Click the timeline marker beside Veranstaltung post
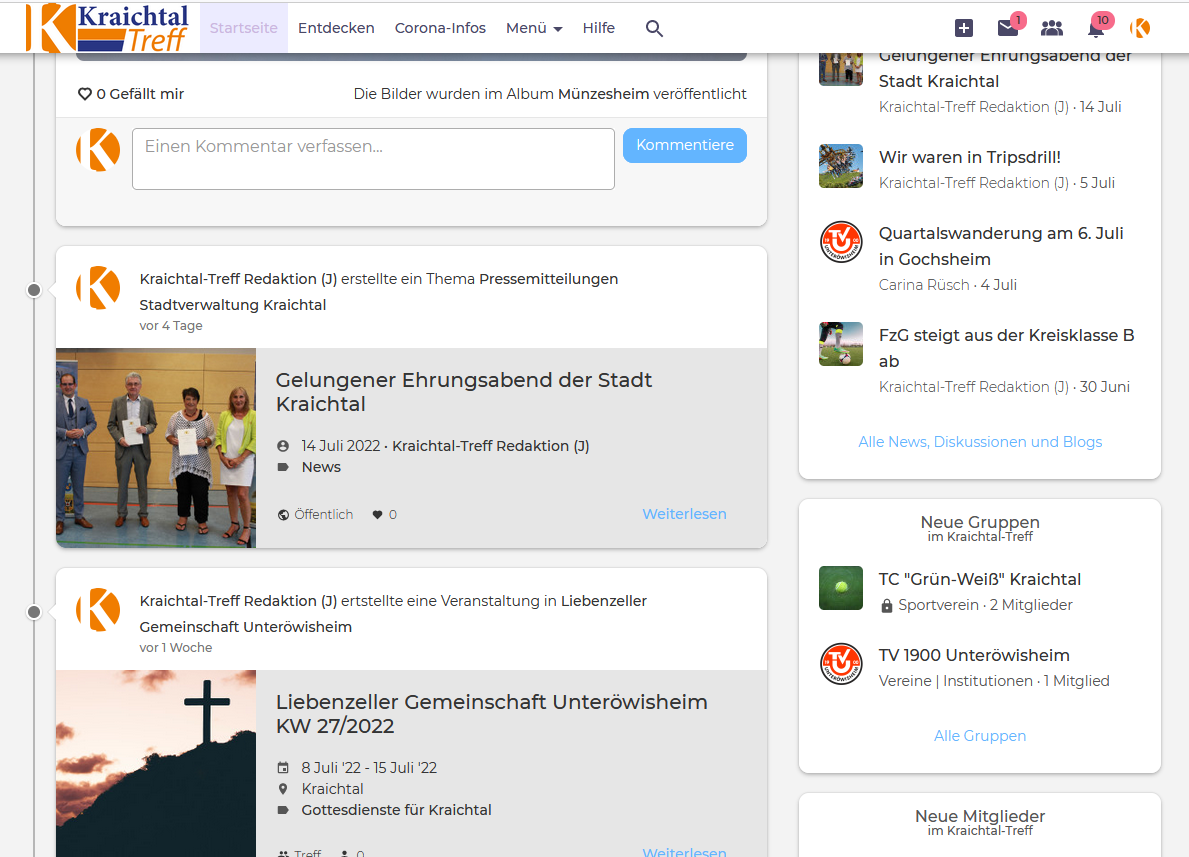The width and height of the screenshot is (1189, 857). 34,612
